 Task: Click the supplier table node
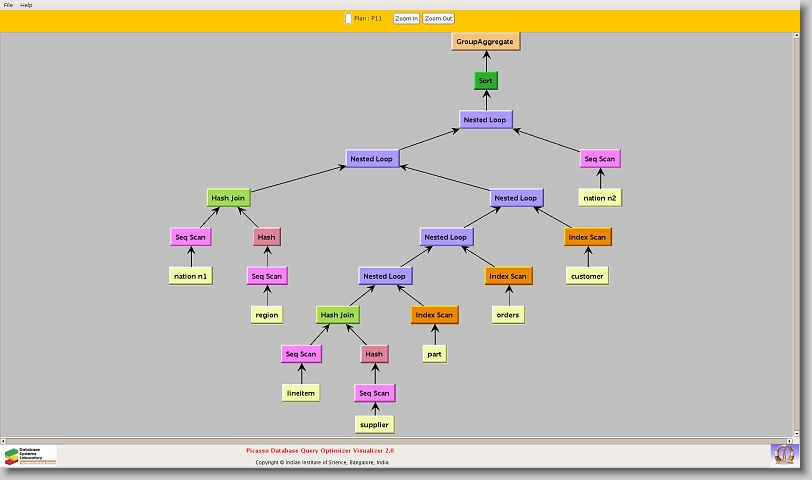pos(374,425)
